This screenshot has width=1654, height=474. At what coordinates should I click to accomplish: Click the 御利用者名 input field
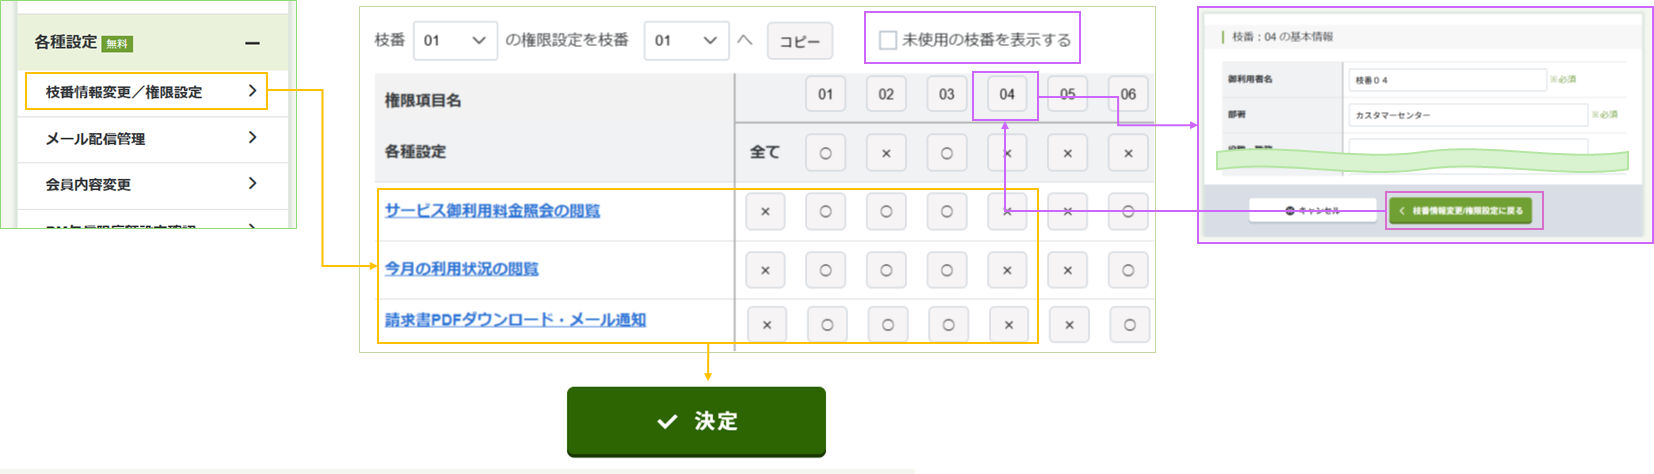coord(1447,80)
